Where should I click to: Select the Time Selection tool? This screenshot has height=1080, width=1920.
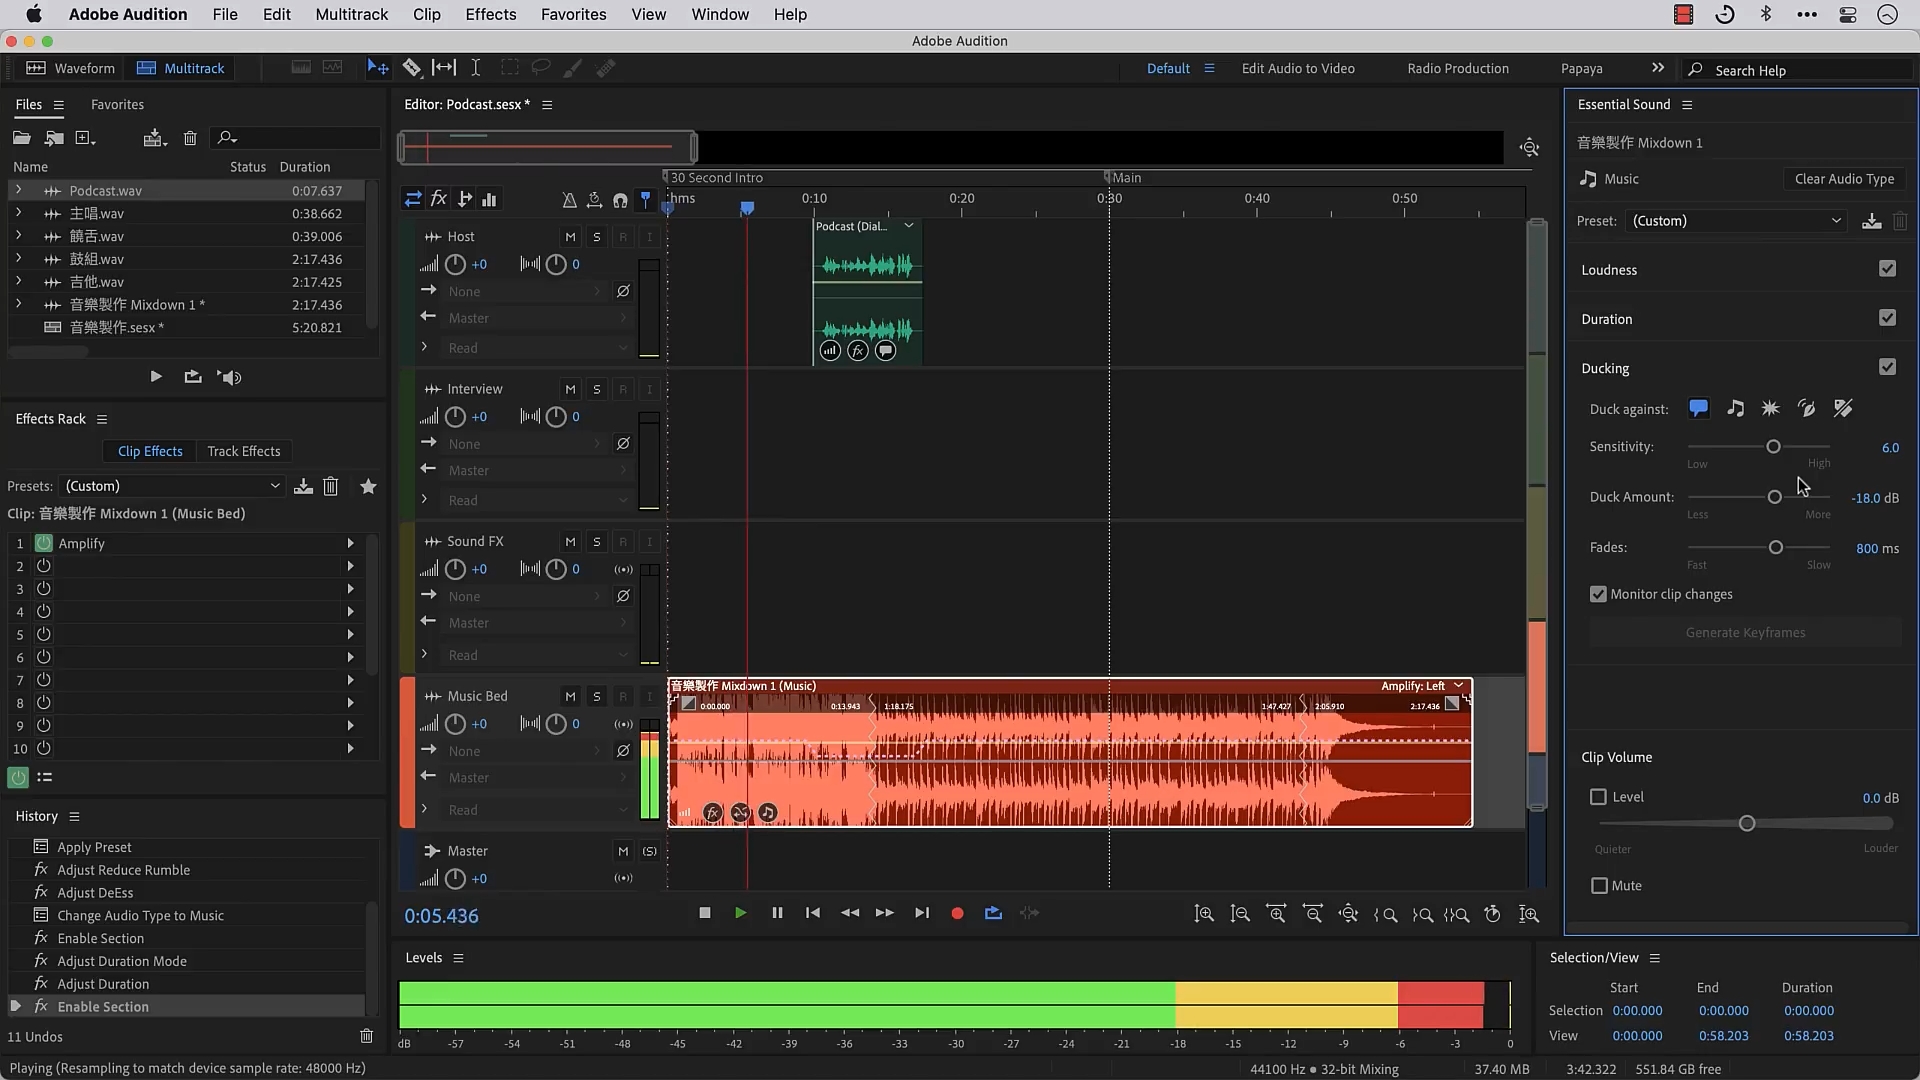[476, 68]
